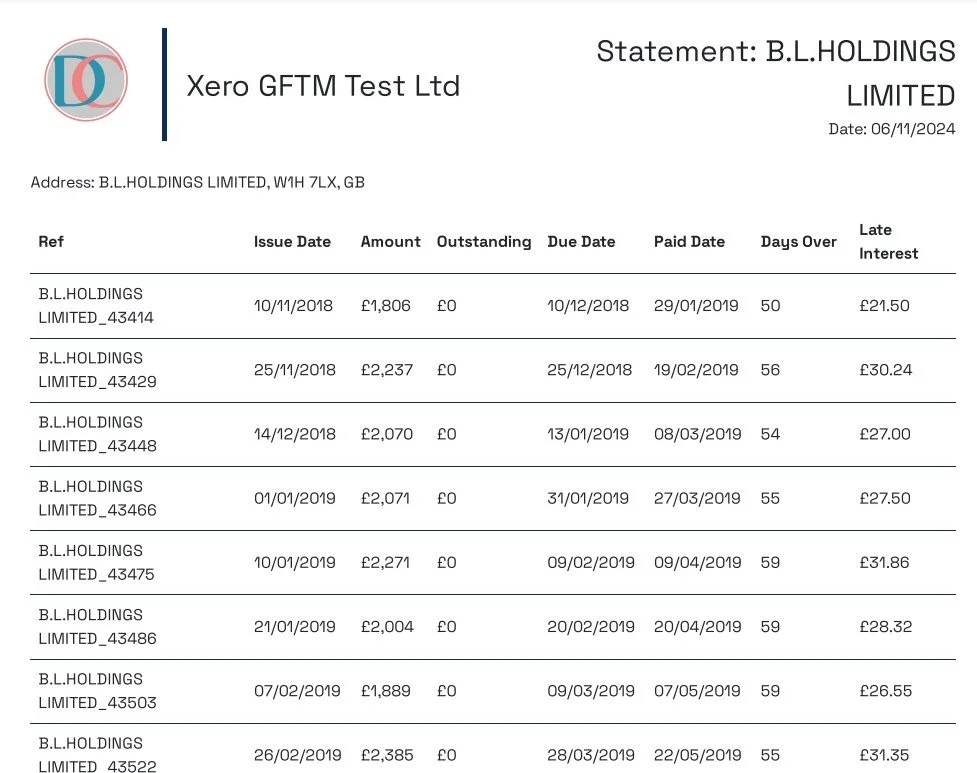Select reference B.L.HOLDINGS LIMITED_43414
The width and height of the screenshot is (977, 773).
(x=96, y=306)
